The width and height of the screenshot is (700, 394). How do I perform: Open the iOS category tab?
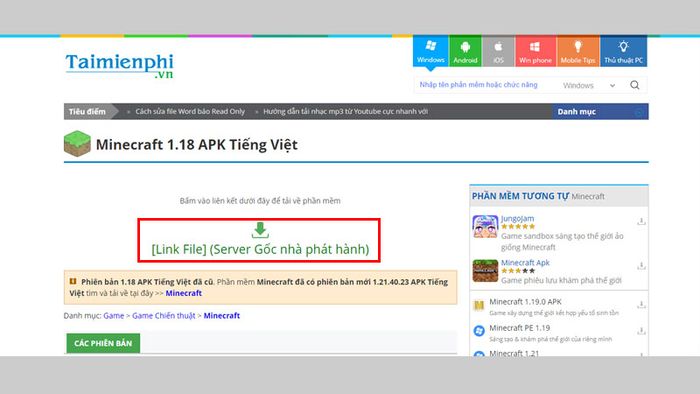[x=498, y=51]
